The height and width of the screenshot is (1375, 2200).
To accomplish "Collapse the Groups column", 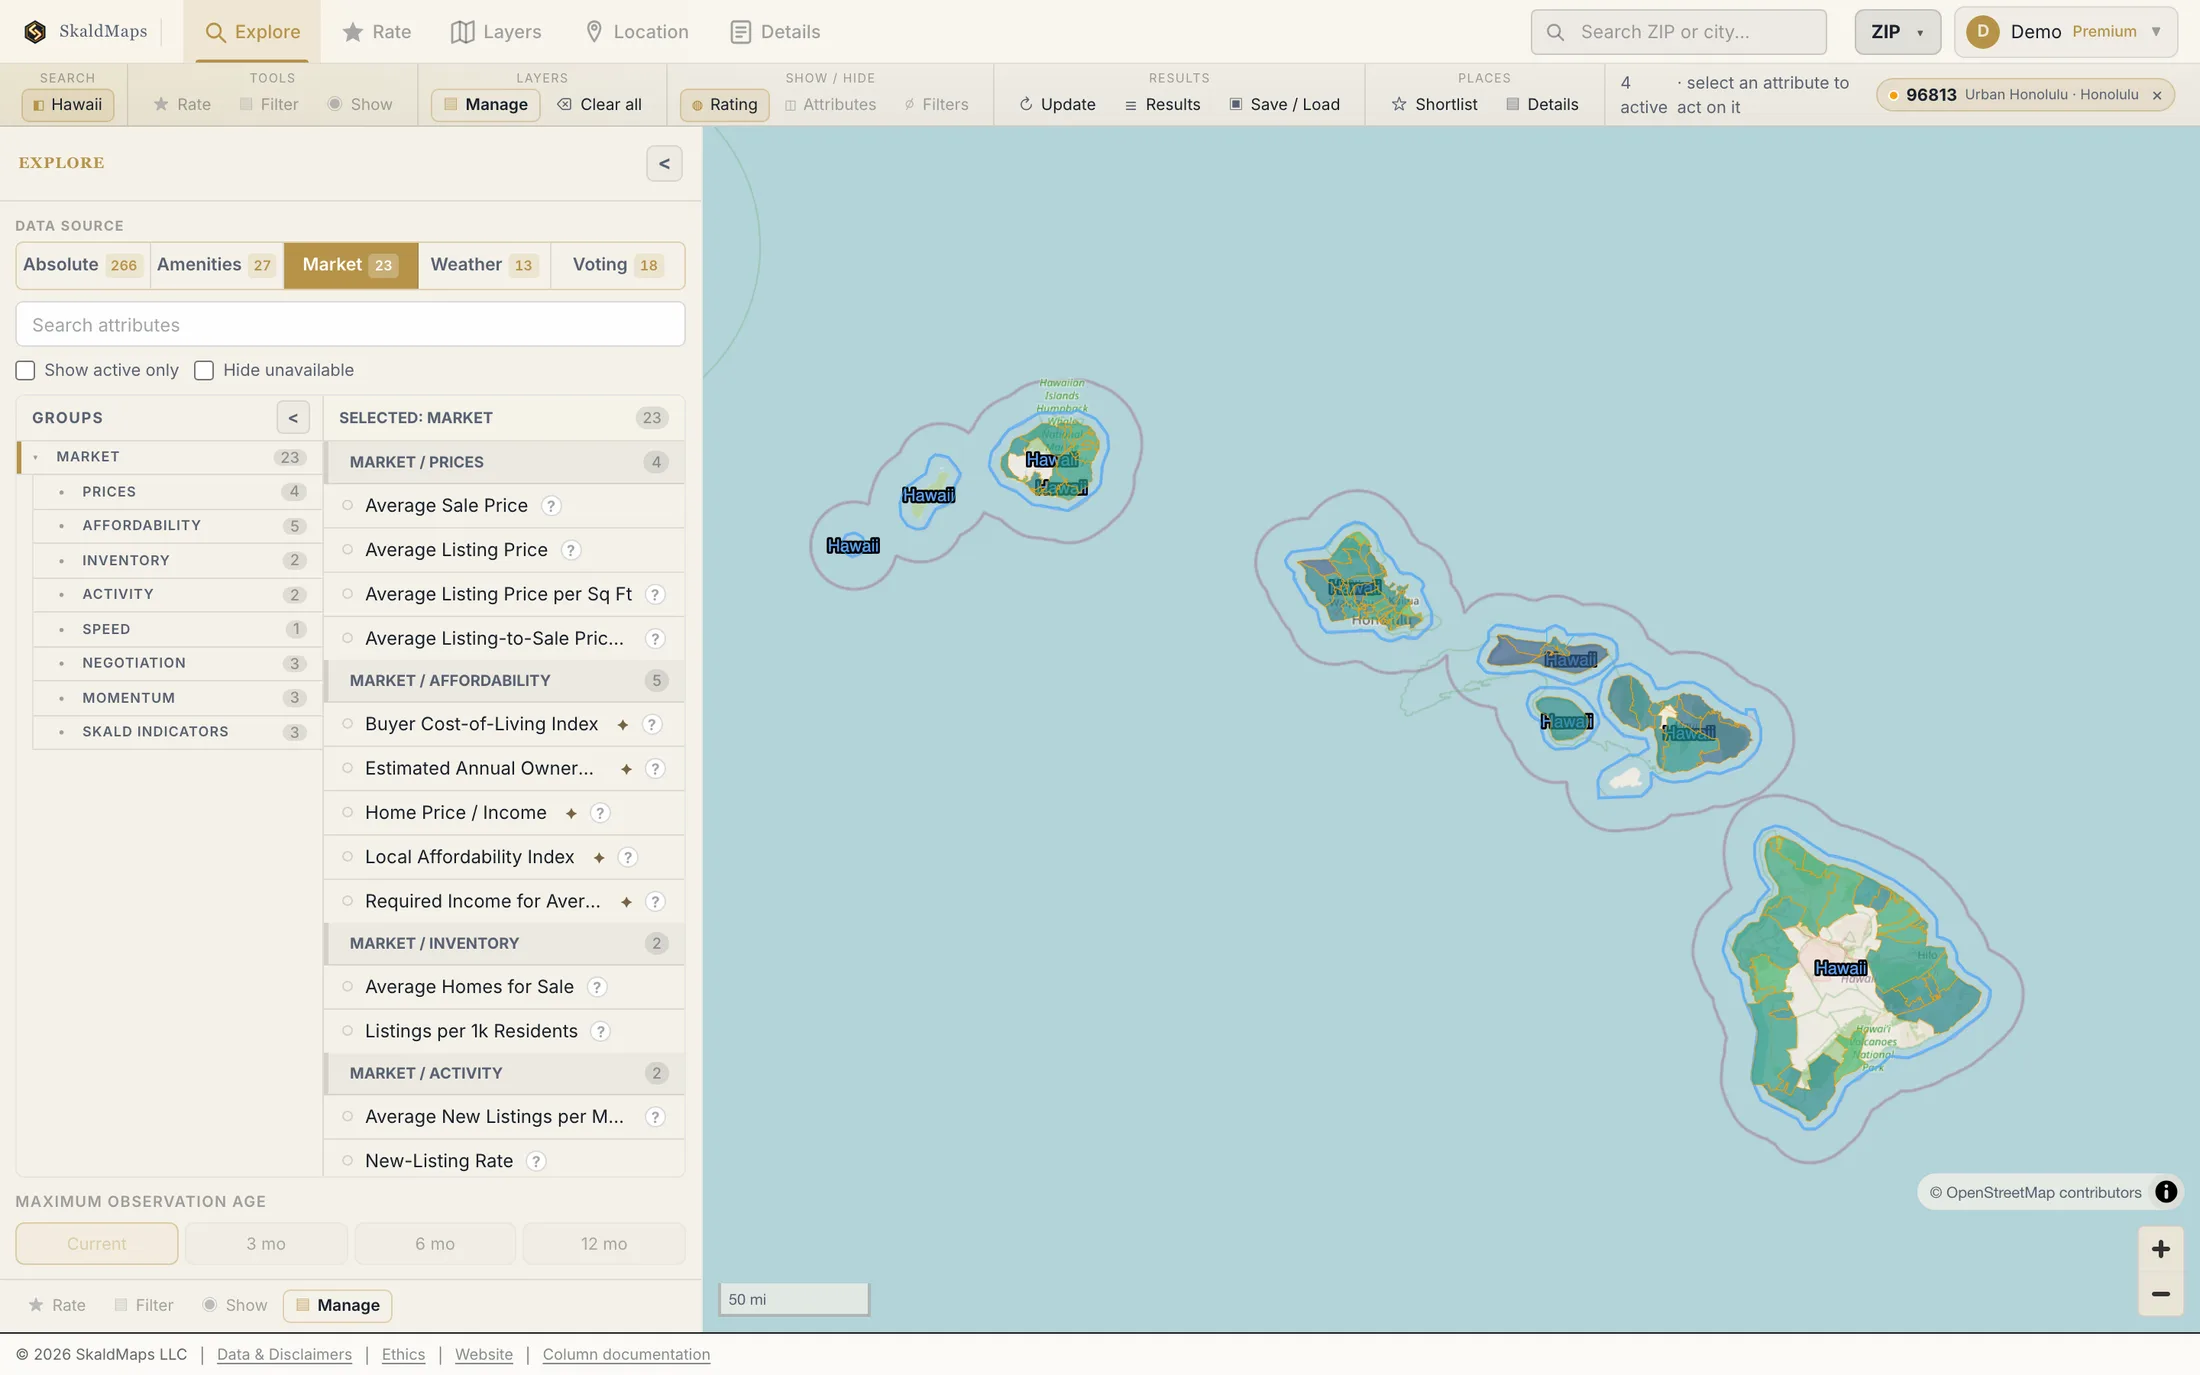I will click(x=293, y=418).
